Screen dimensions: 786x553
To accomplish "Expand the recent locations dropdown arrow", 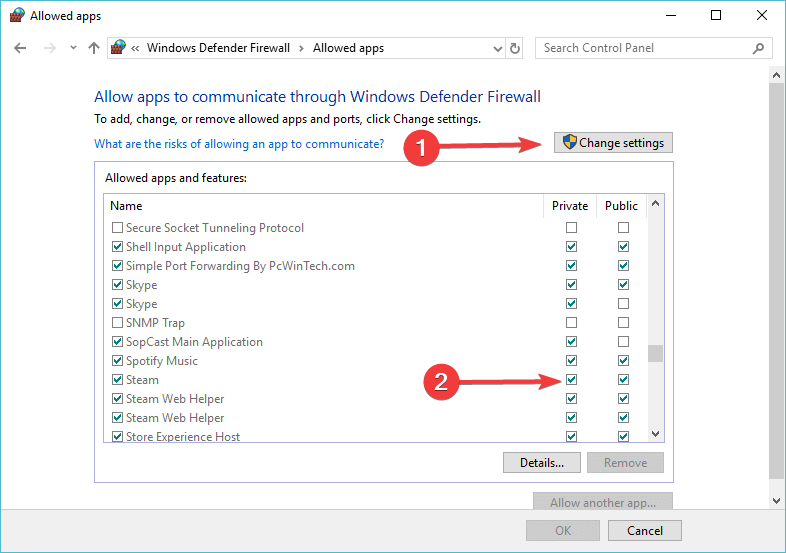I will (72, 48).
